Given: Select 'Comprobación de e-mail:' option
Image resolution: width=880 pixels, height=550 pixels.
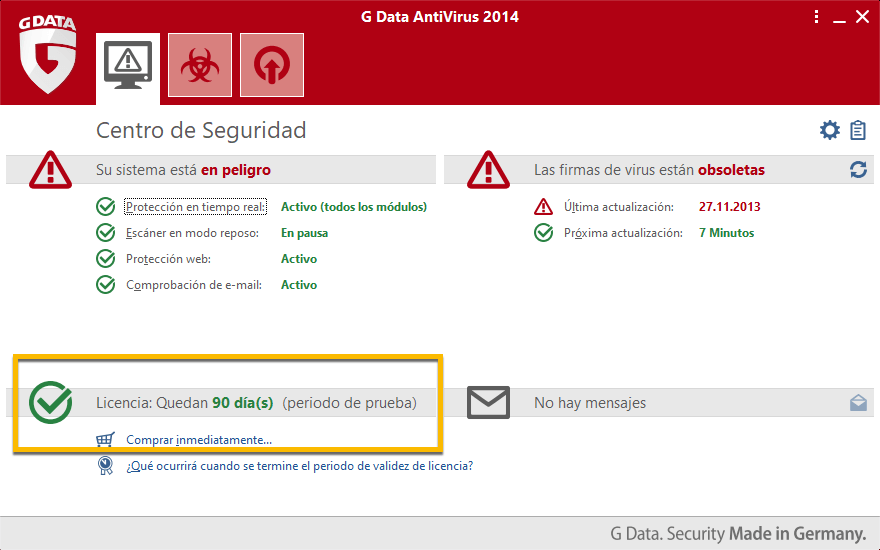Looking at the screenshot, I should click(194, 285).
